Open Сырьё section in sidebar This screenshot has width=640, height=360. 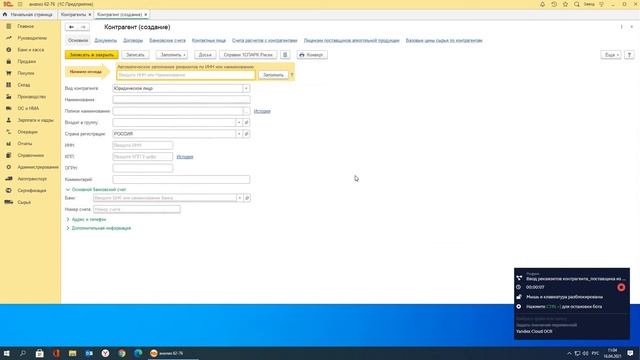coord(24,202)
